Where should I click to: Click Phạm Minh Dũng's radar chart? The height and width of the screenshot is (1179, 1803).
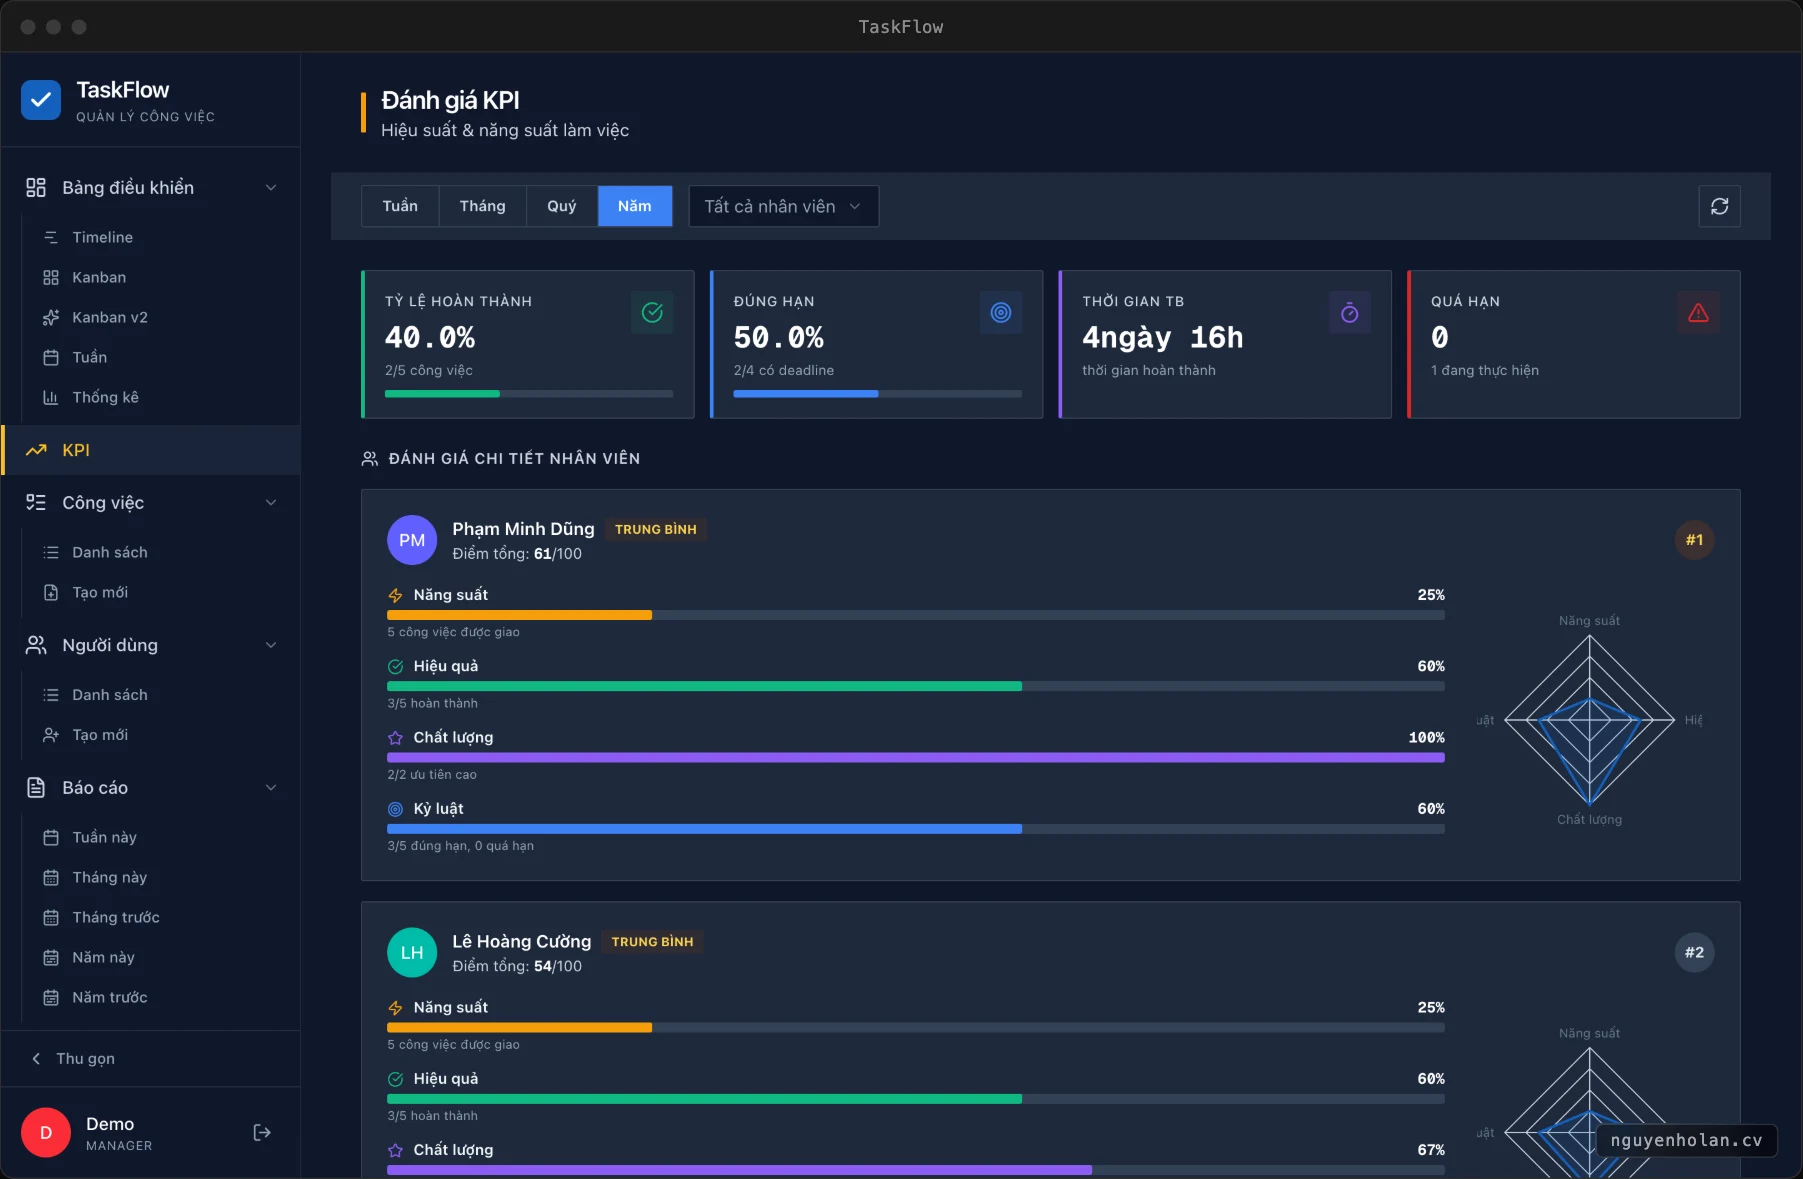pyautogui.click(x=1589, y=720)
